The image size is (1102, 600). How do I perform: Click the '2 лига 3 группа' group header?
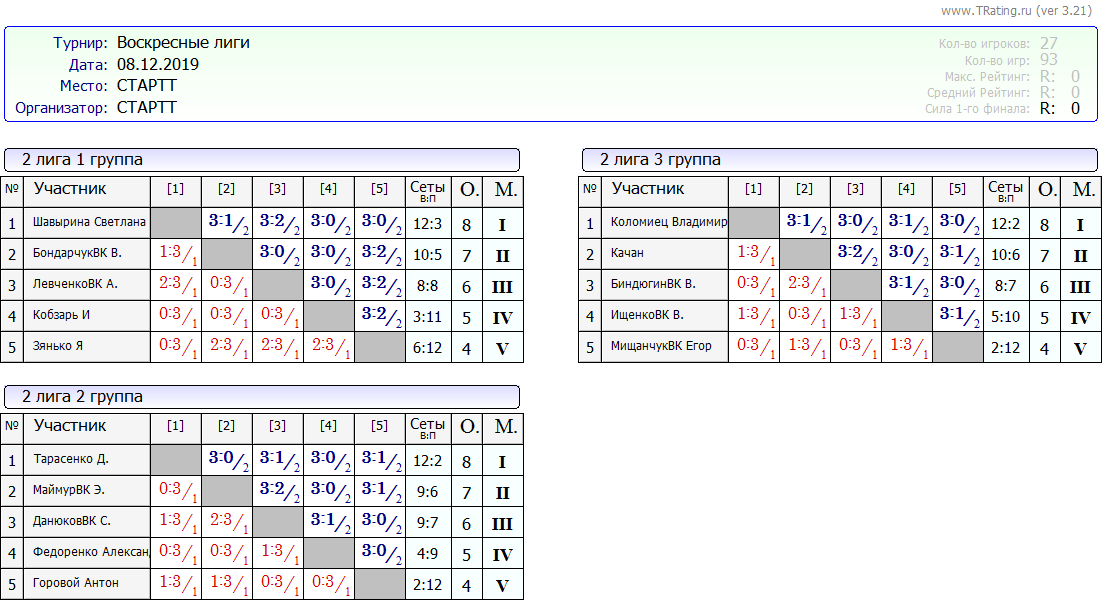[840, 160]
